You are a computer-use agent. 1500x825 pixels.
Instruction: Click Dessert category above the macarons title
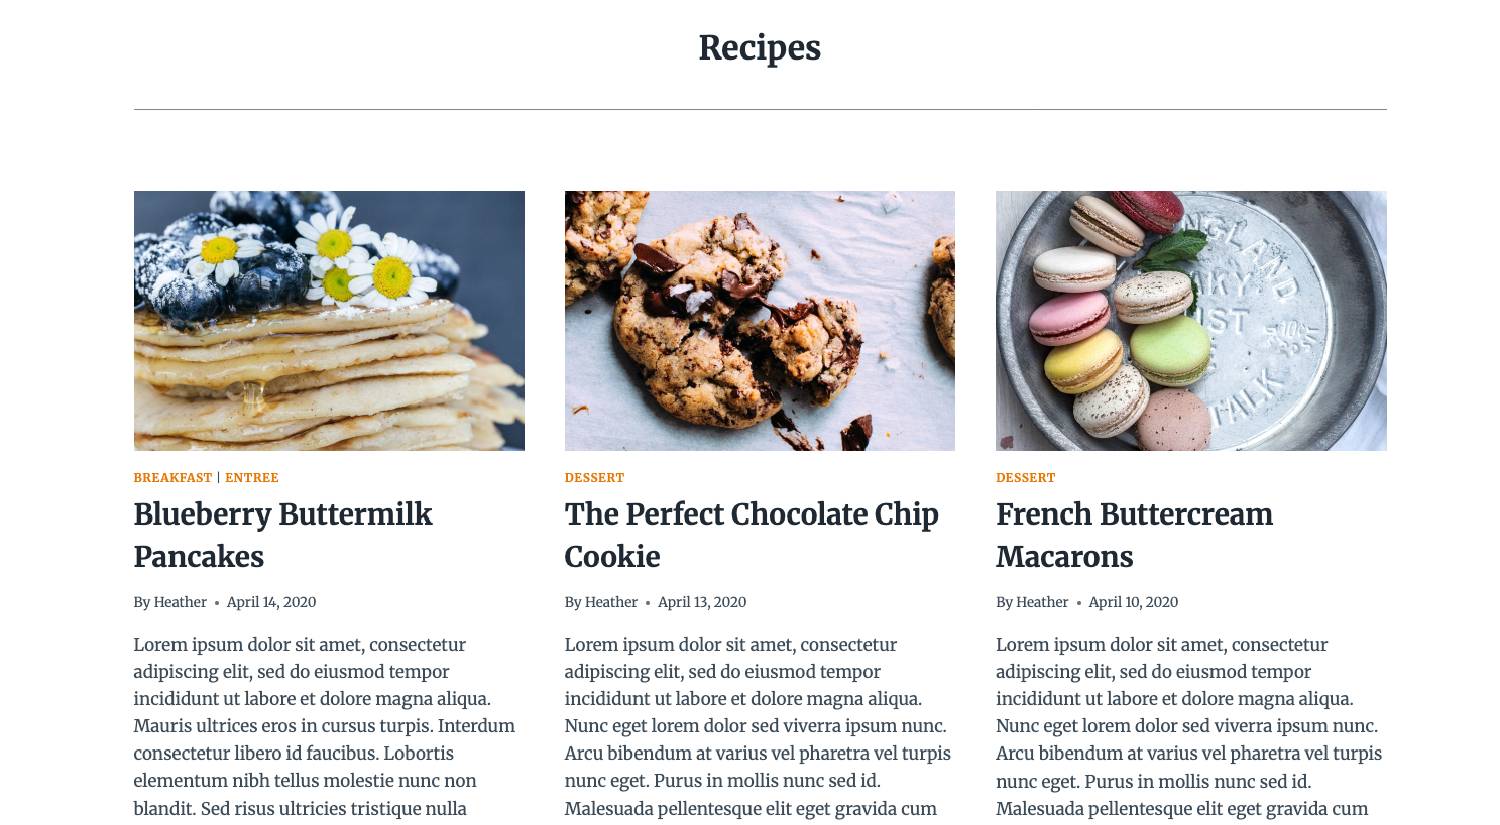tap(1025, 478)
